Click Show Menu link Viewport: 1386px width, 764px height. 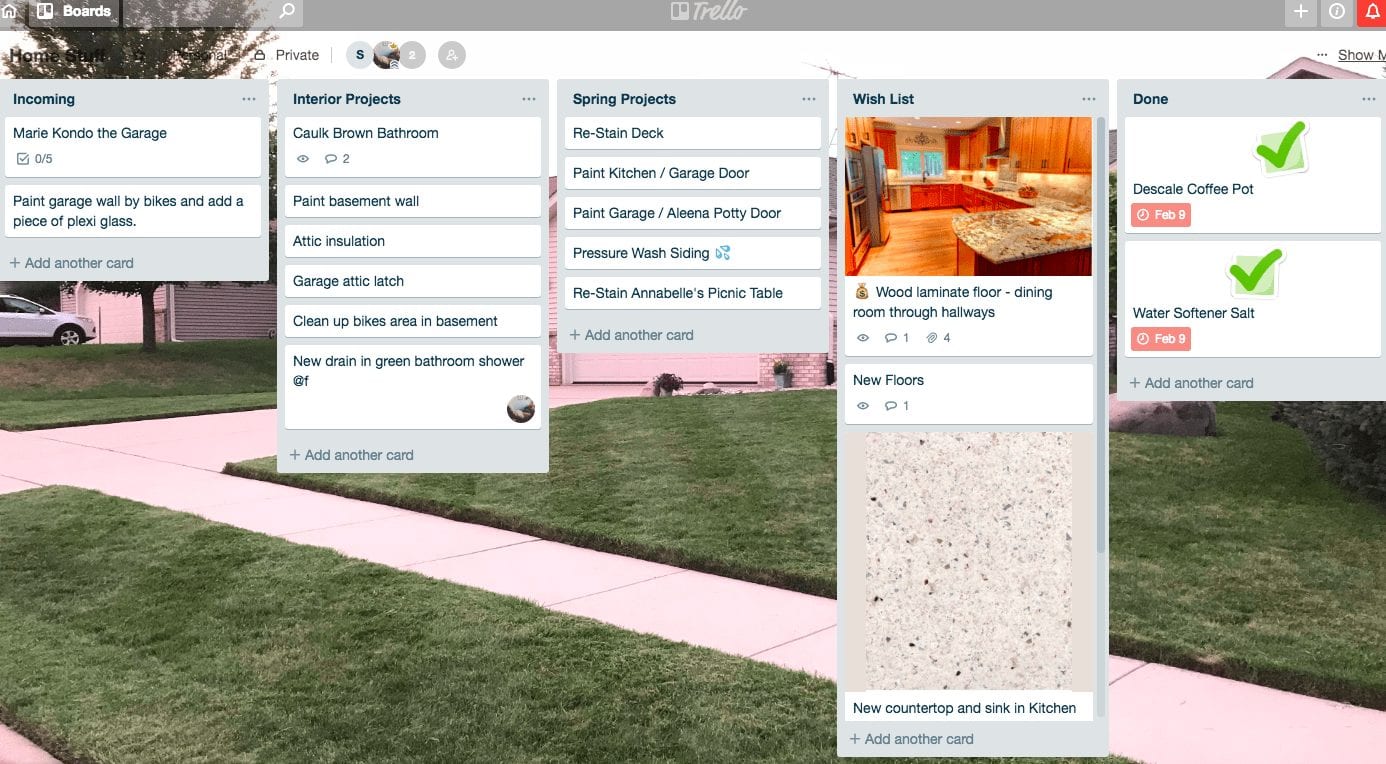[1361, 55]
